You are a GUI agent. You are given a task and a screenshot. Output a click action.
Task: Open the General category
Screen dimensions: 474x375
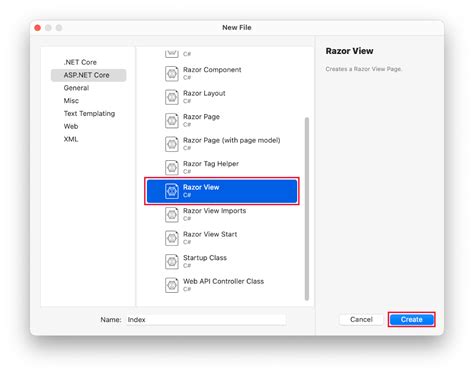click(x=76, y=88)
